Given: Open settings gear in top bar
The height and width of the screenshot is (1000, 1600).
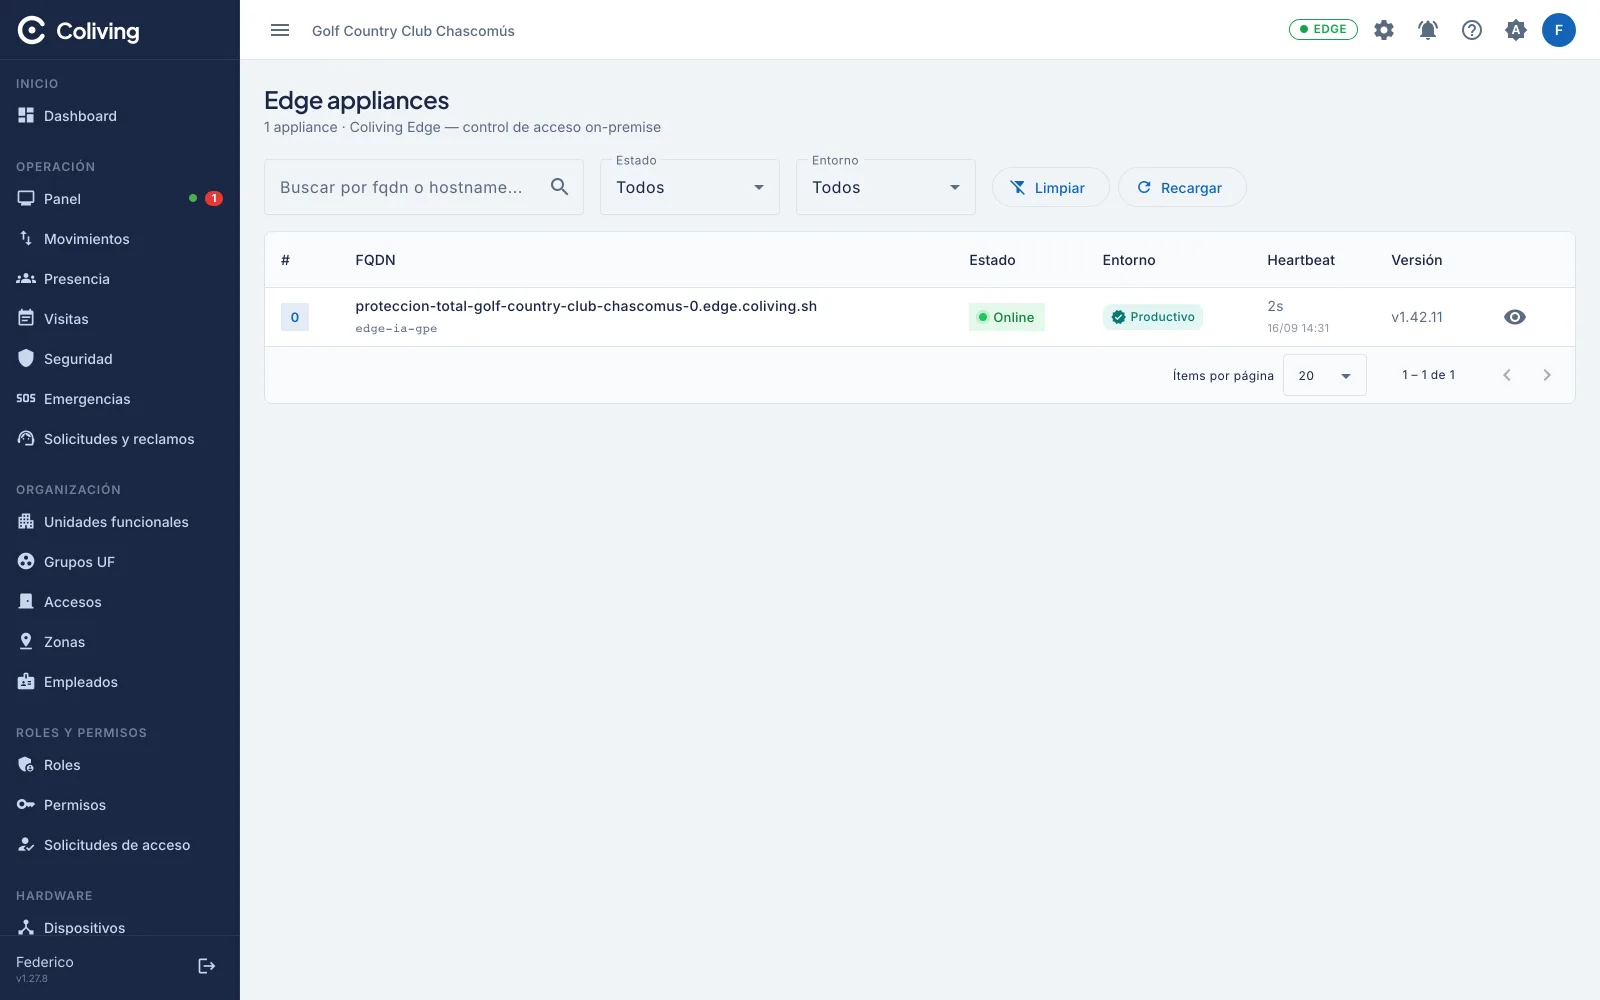Looking at the screenshot, I should [x=1384, y=30].
